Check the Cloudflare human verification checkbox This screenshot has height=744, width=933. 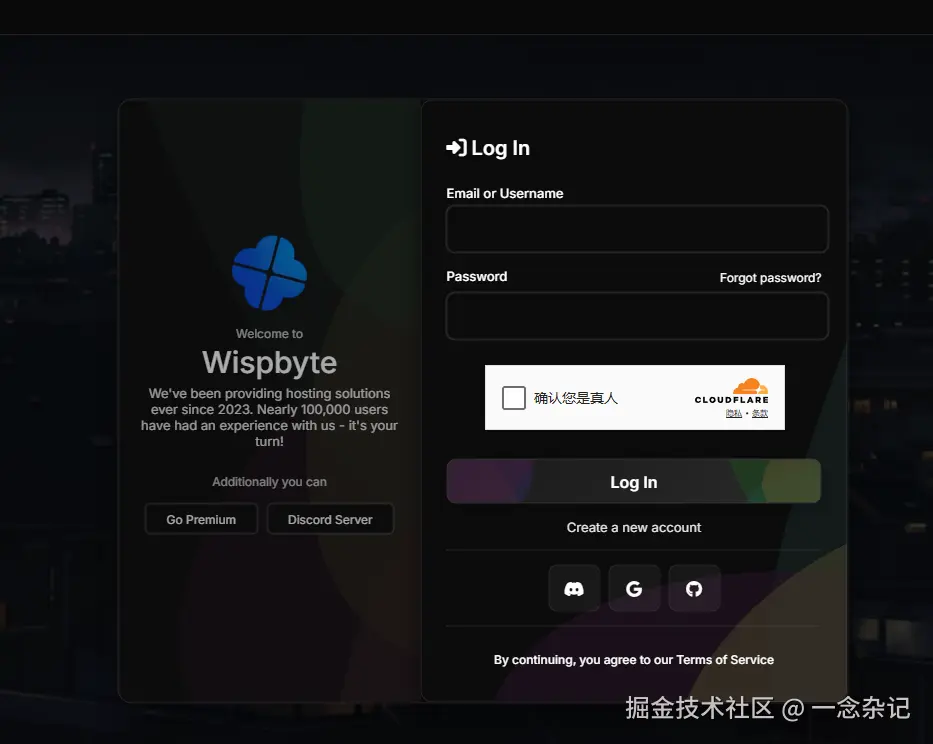514,398
